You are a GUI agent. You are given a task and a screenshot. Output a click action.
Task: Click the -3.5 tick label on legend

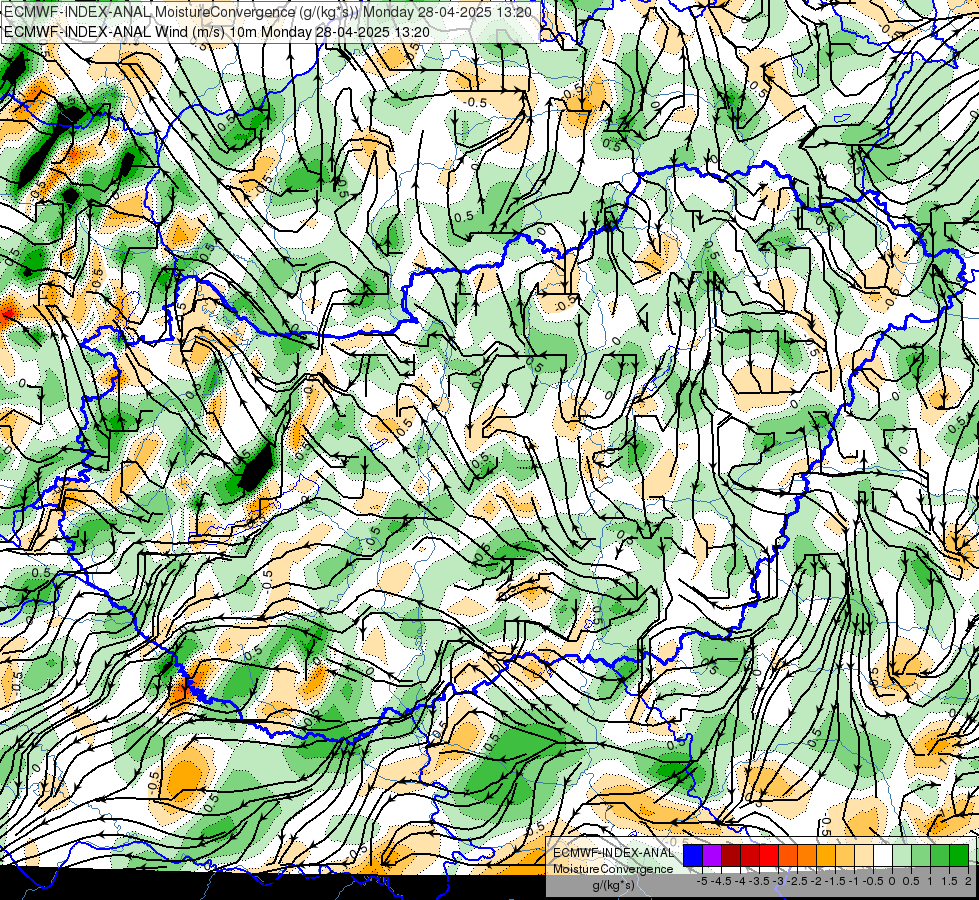(759, 881)
